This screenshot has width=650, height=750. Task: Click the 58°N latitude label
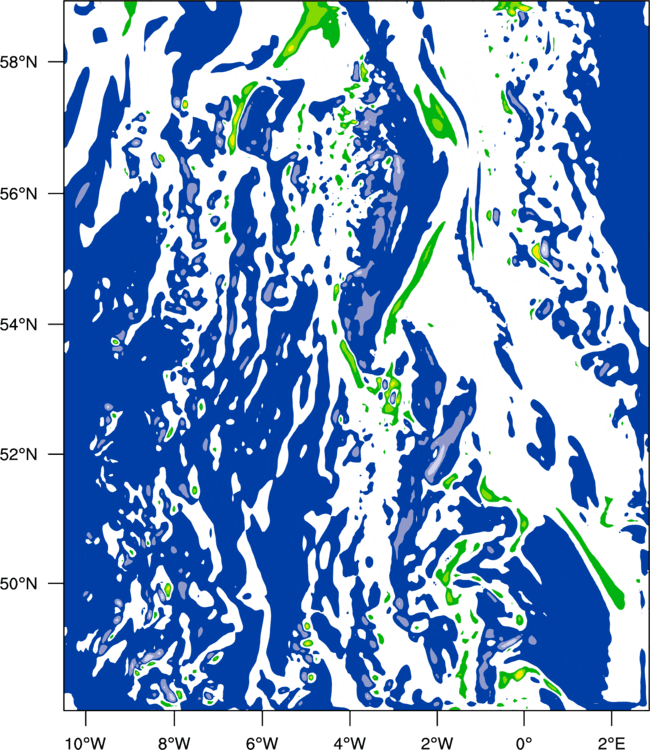click(x=19, y=62)
